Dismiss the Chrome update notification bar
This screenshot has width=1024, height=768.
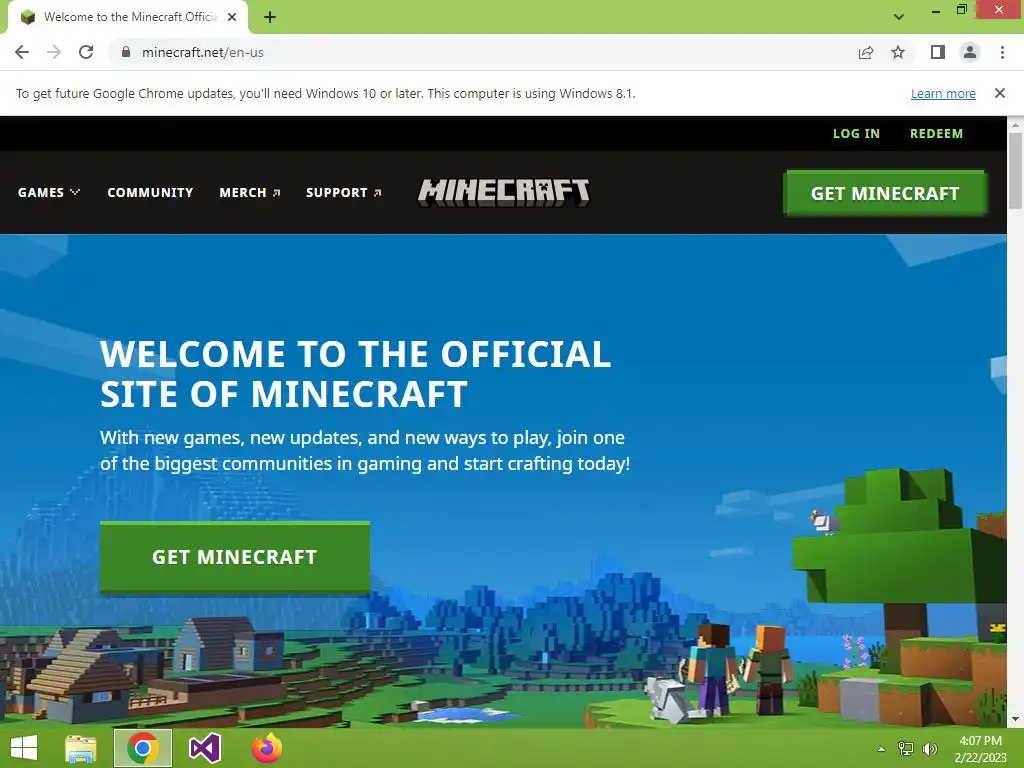(1000, 93)
